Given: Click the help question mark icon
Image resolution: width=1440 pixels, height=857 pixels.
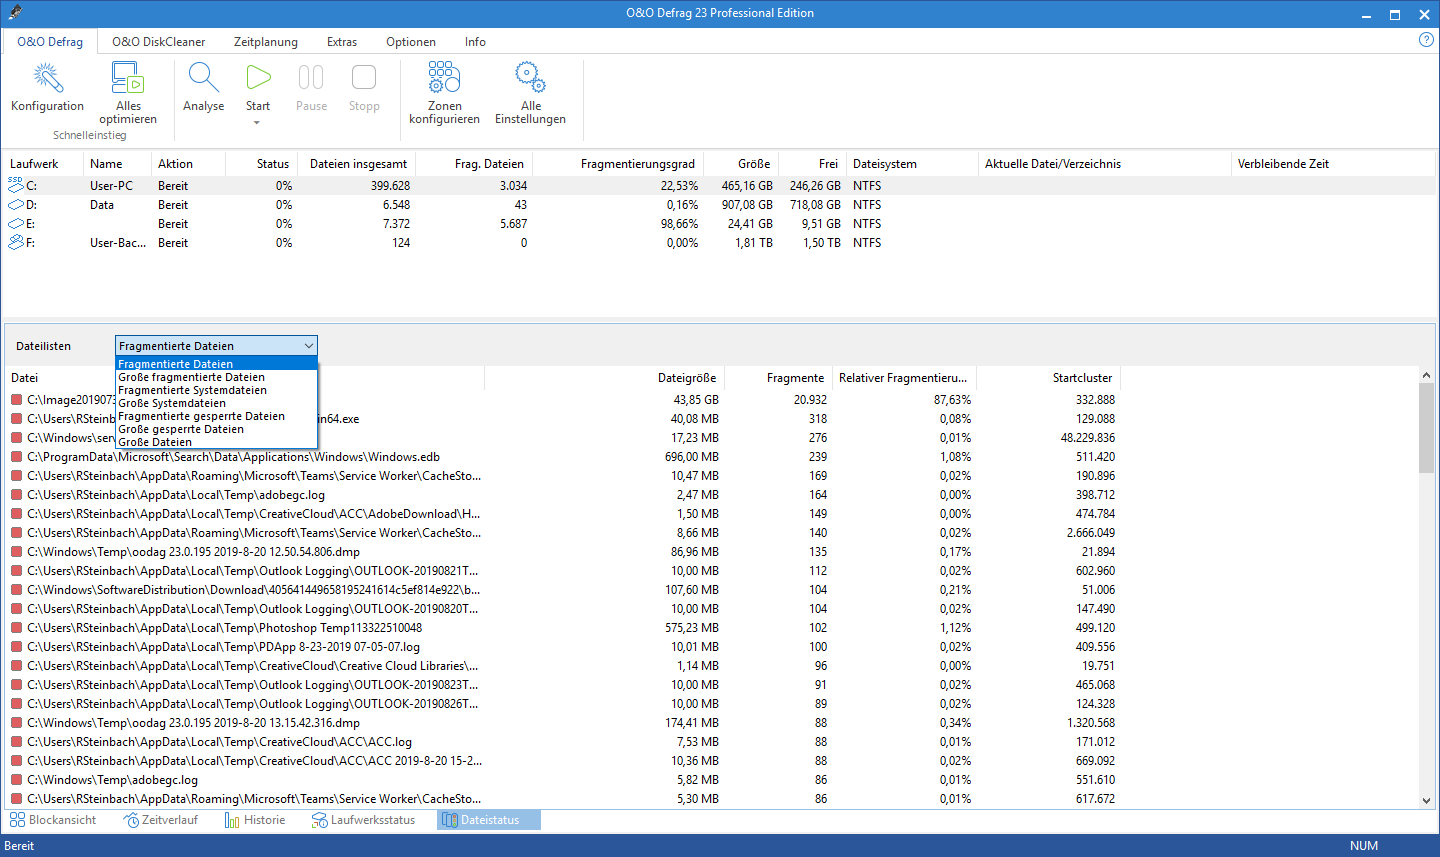Looking at the screenshot, I should tap(1426, 40).
